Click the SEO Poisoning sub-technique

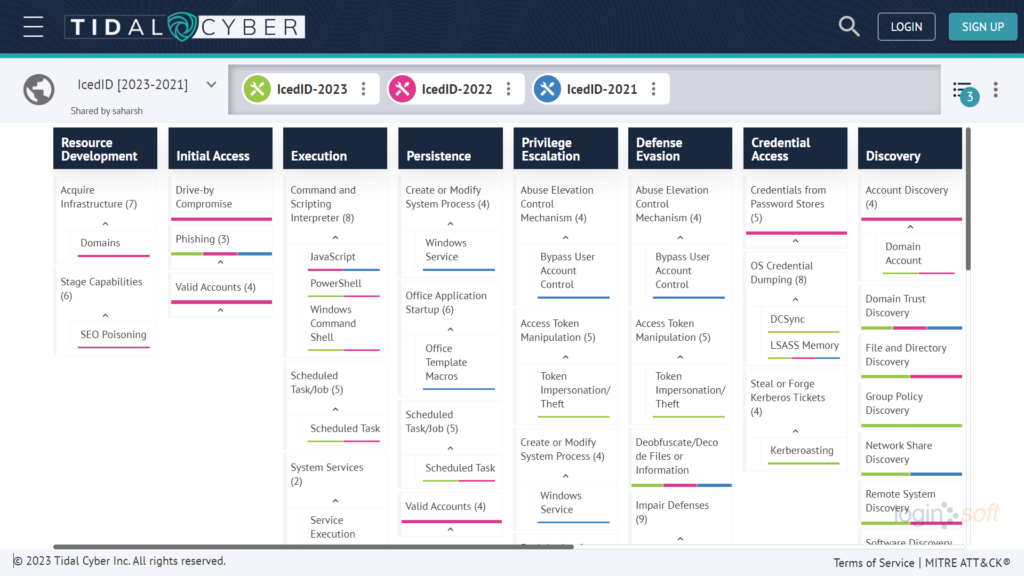113,334
